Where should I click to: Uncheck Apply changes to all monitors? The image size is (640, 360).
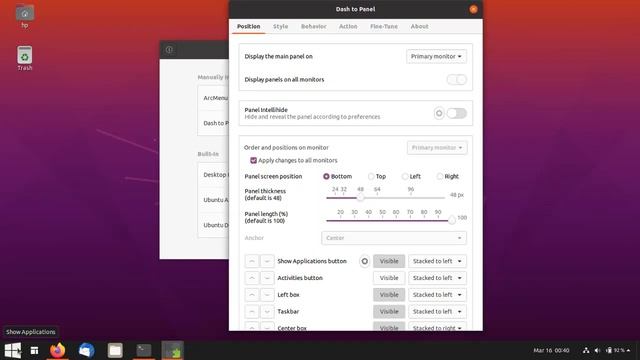[x=253, y=160]
